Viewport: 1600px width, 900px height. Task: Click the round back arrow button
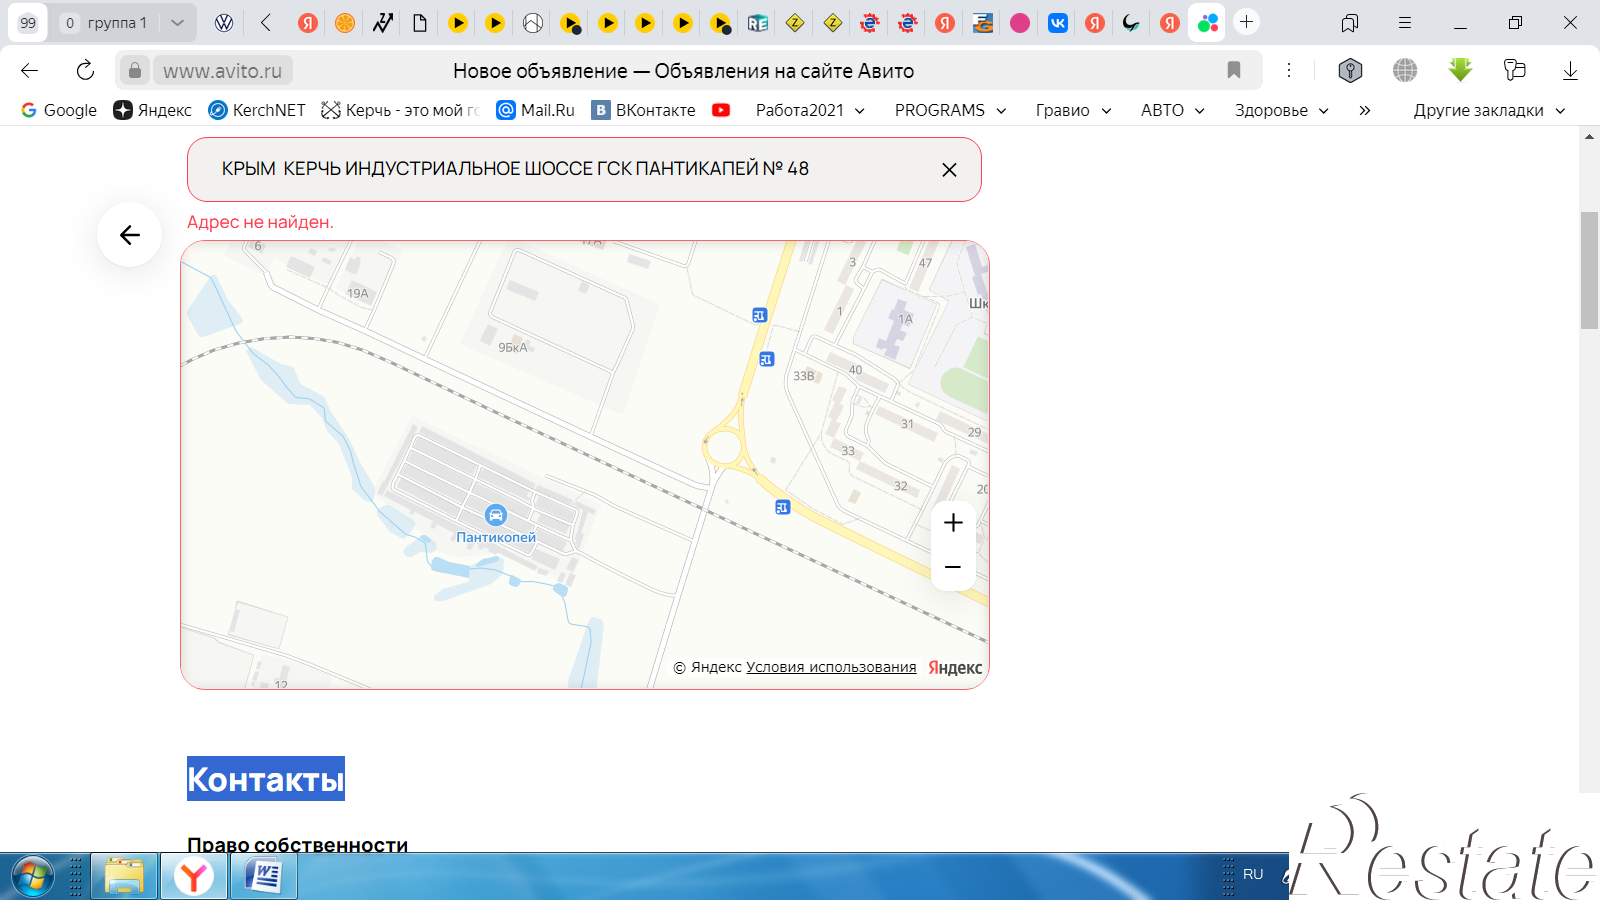130,235
